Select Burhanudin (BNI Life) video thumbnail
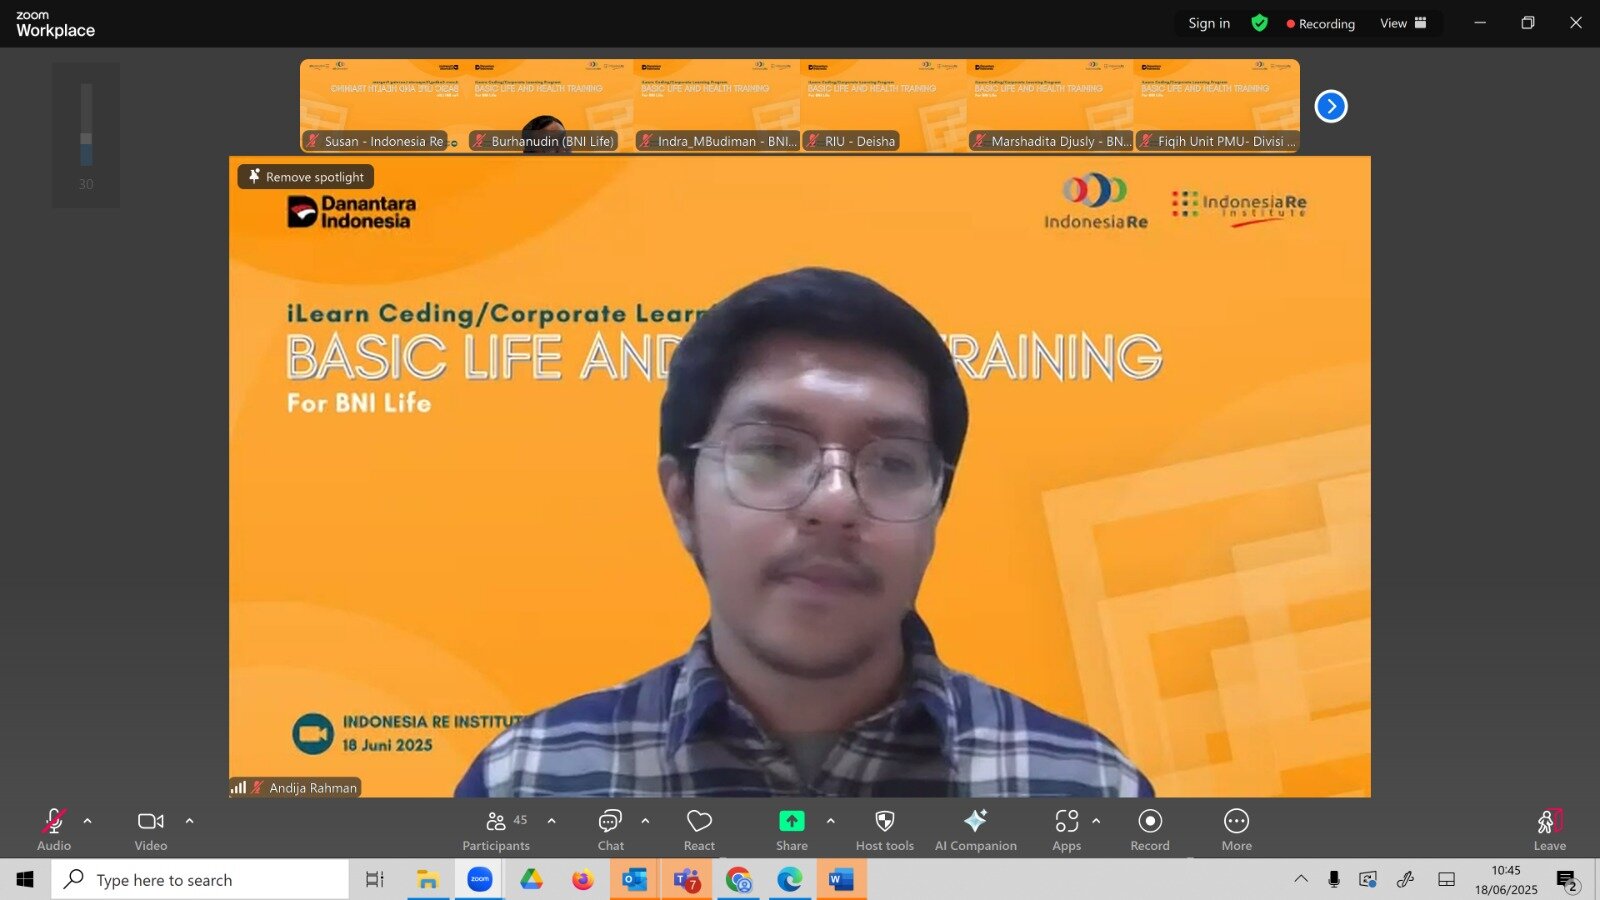 (x=550, y=106)
